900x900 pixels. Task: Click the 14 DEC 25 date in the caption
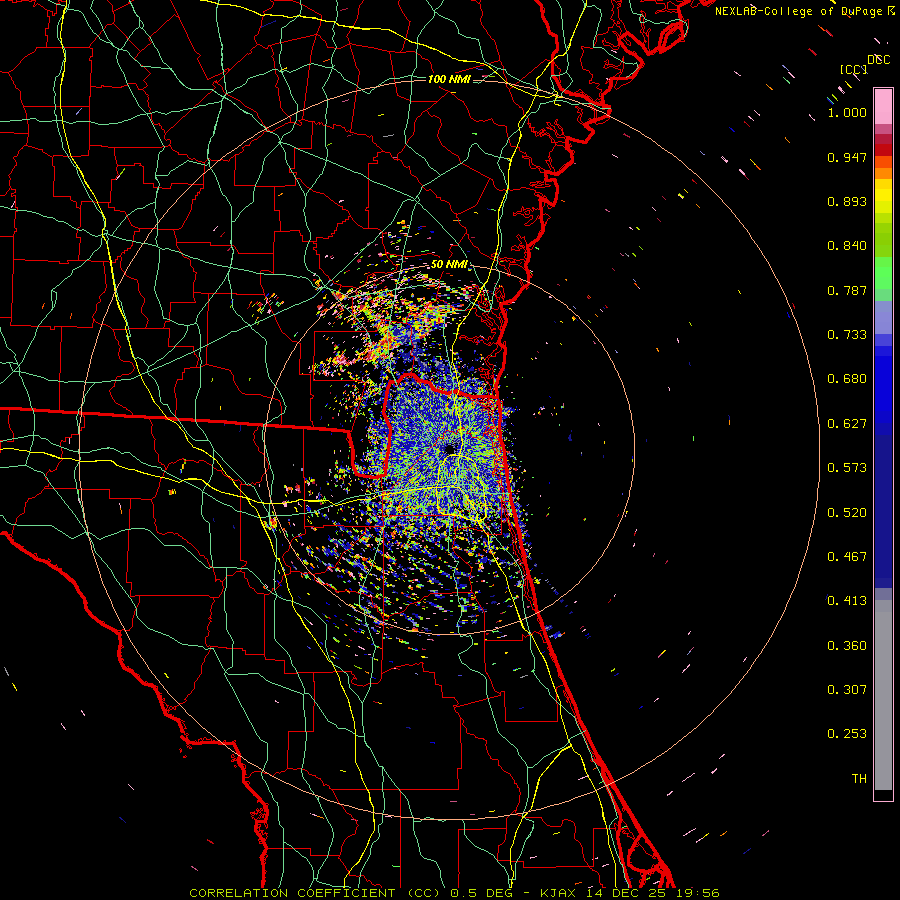coord(626,893)
